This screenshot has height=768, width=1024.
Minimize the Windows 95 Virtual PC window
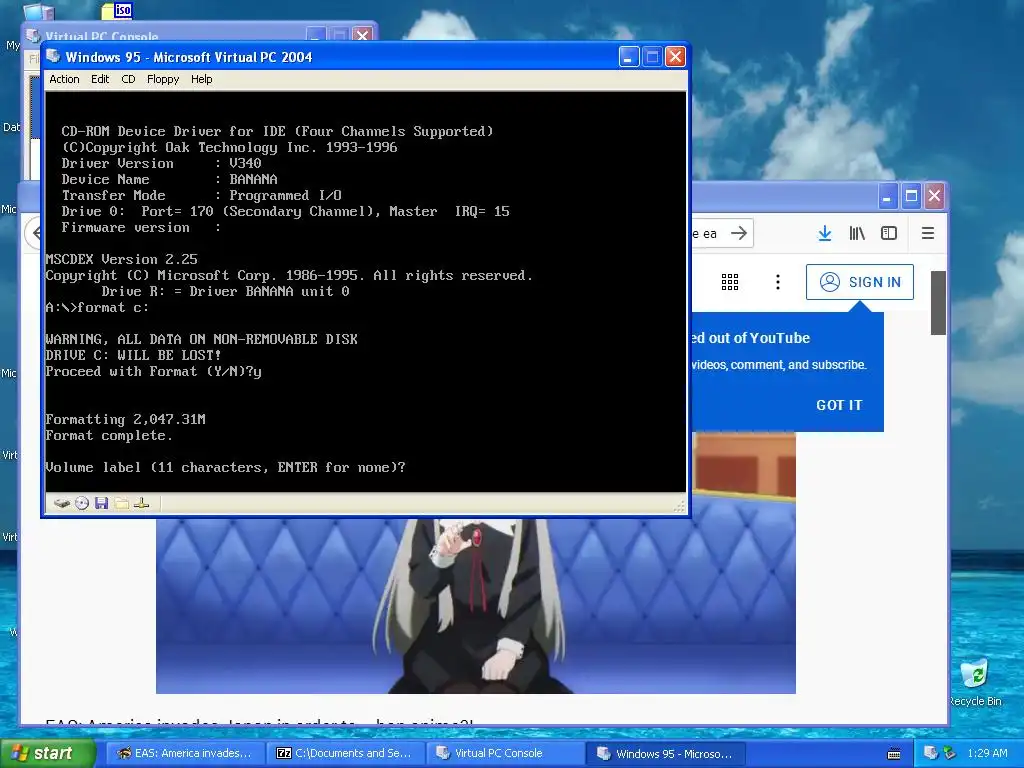pos(628,57)
